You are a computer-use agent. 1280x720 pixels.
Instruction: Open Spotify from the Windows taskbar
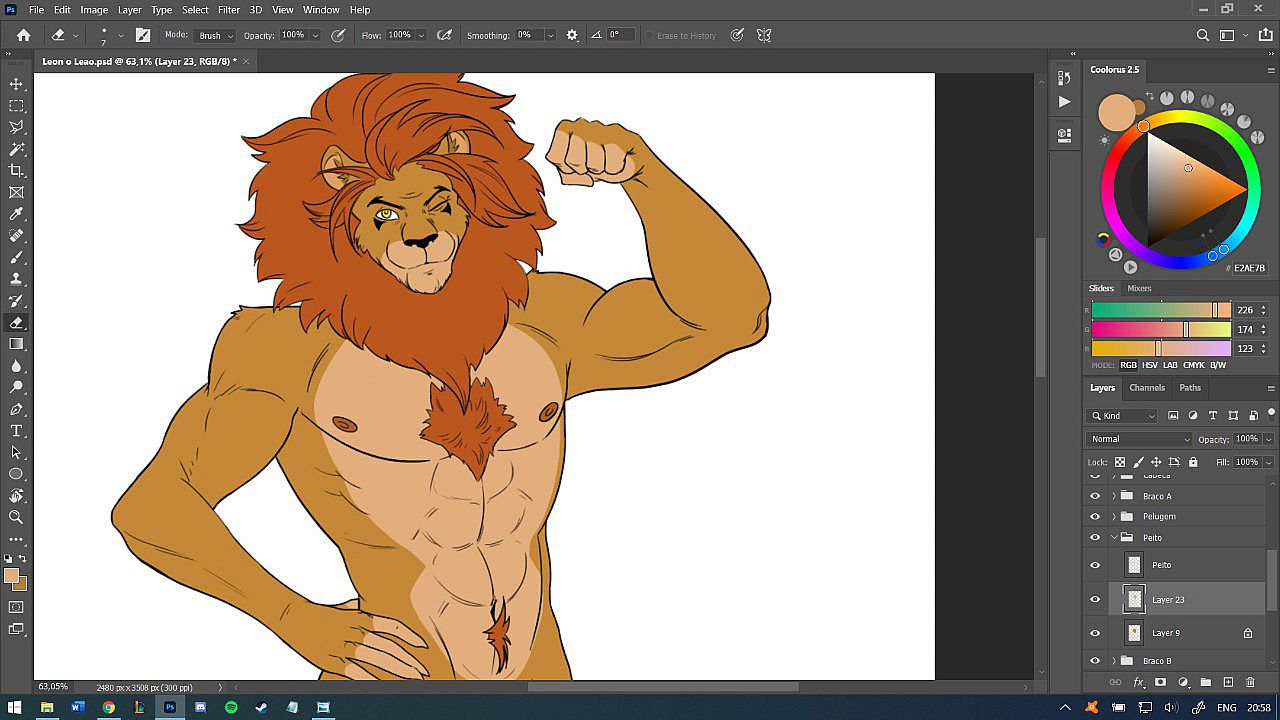click(x=231, y=707)
